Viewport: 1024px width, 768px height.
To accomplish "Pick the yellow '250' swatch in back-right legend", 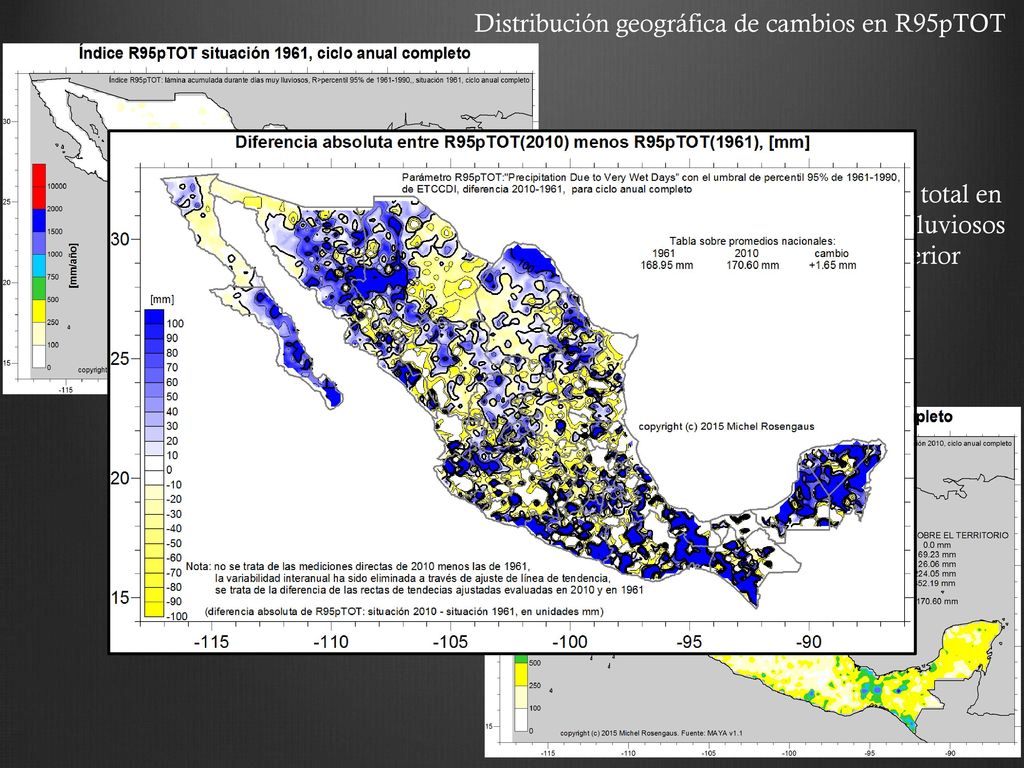I will tap(520, 675).
